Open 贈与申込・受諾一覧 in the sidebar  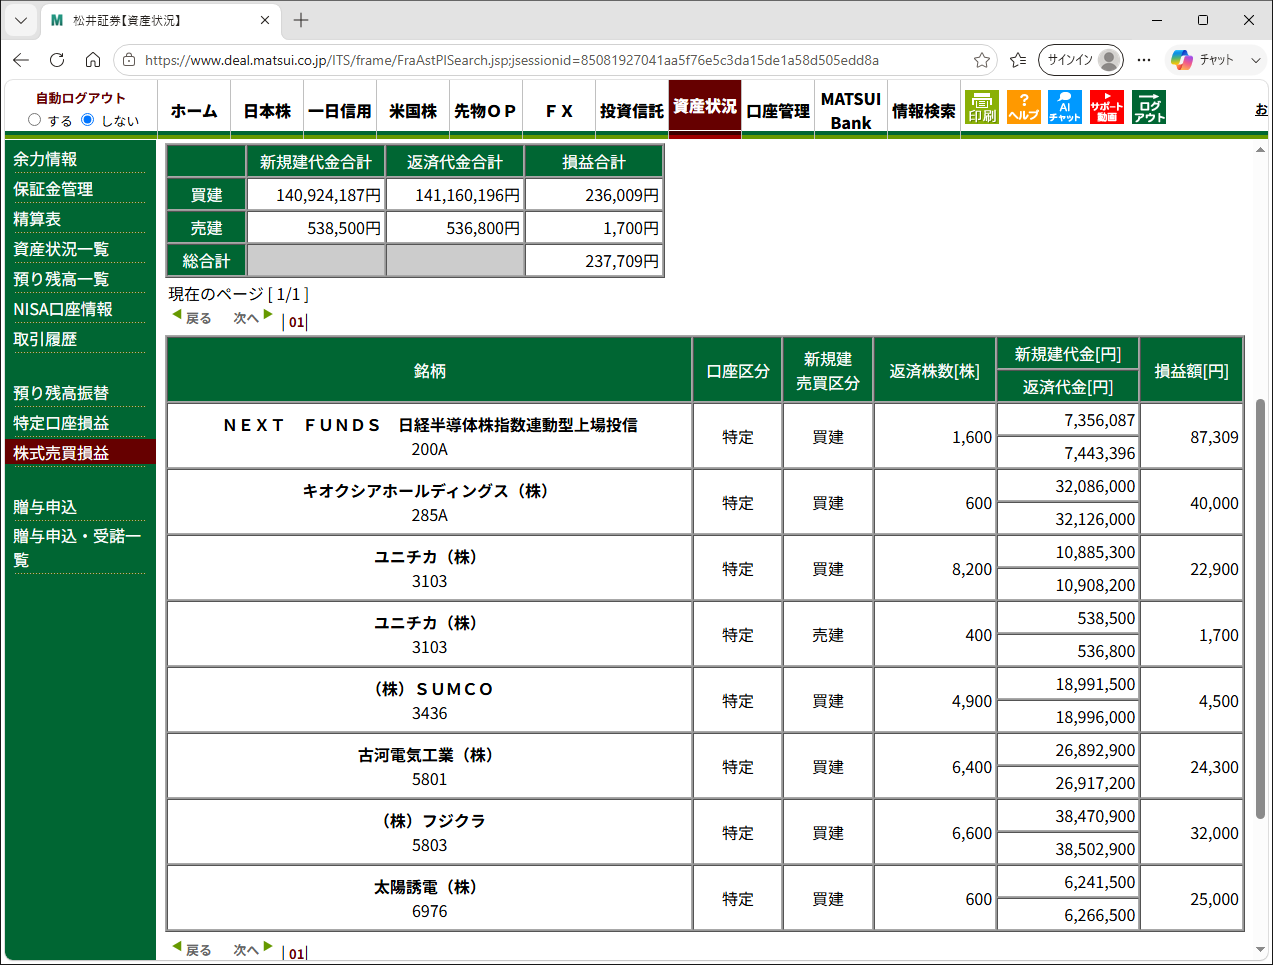pyautogui.click(x=77, y=548)
